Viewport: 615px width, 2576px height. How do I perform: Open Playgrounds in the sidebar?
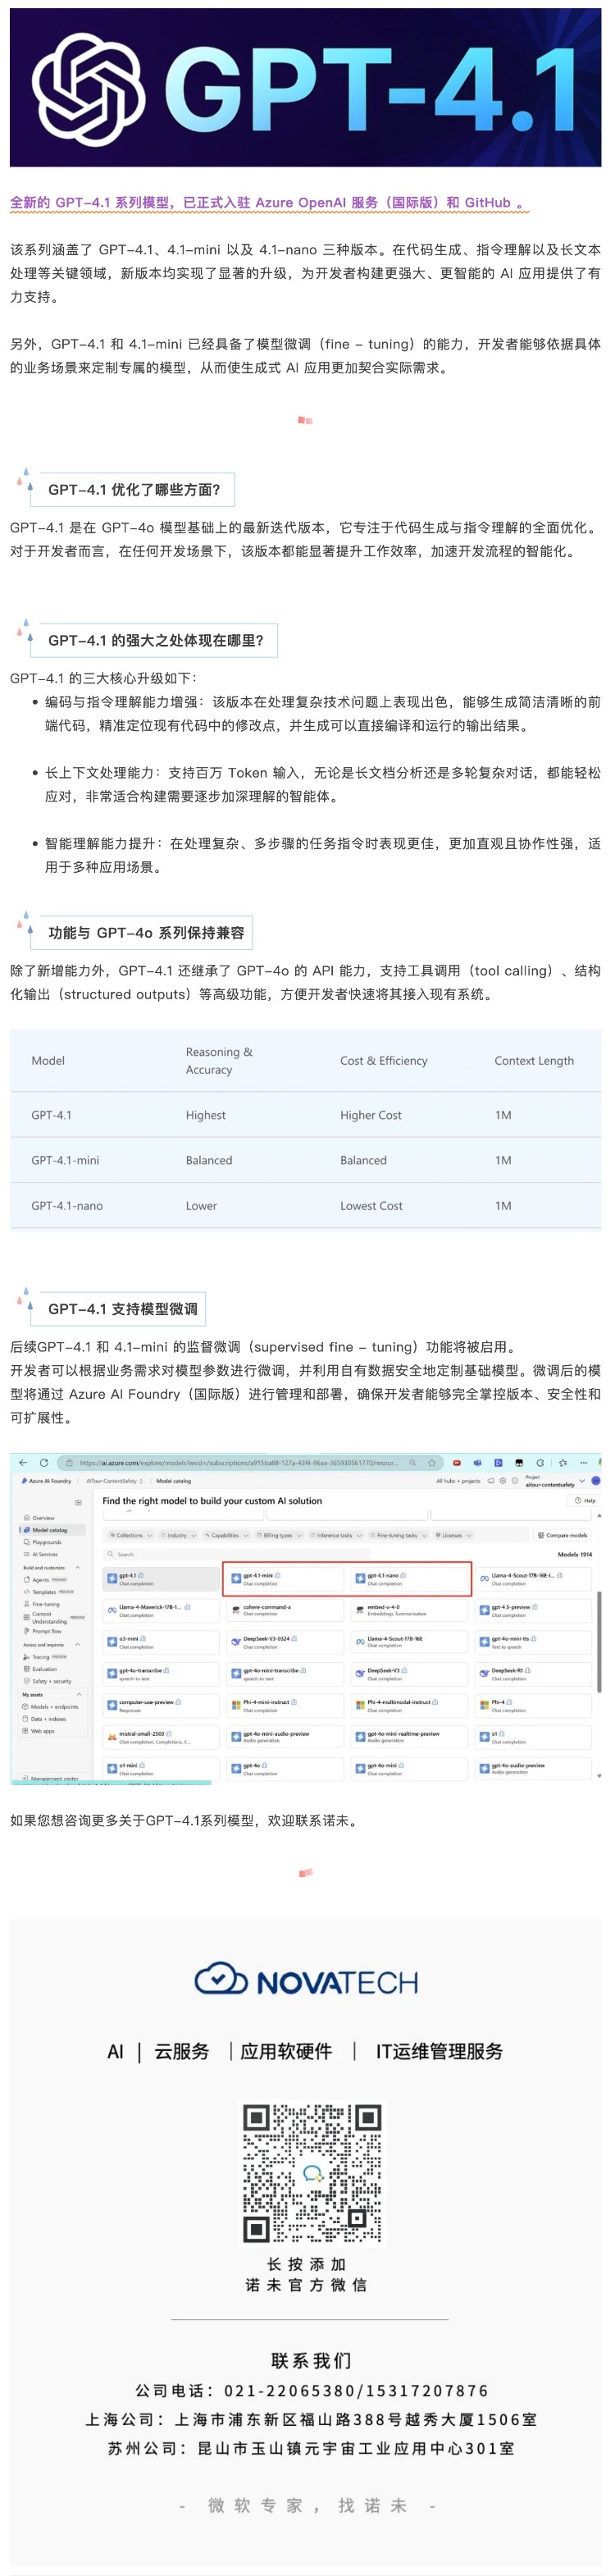(42, 1542)
